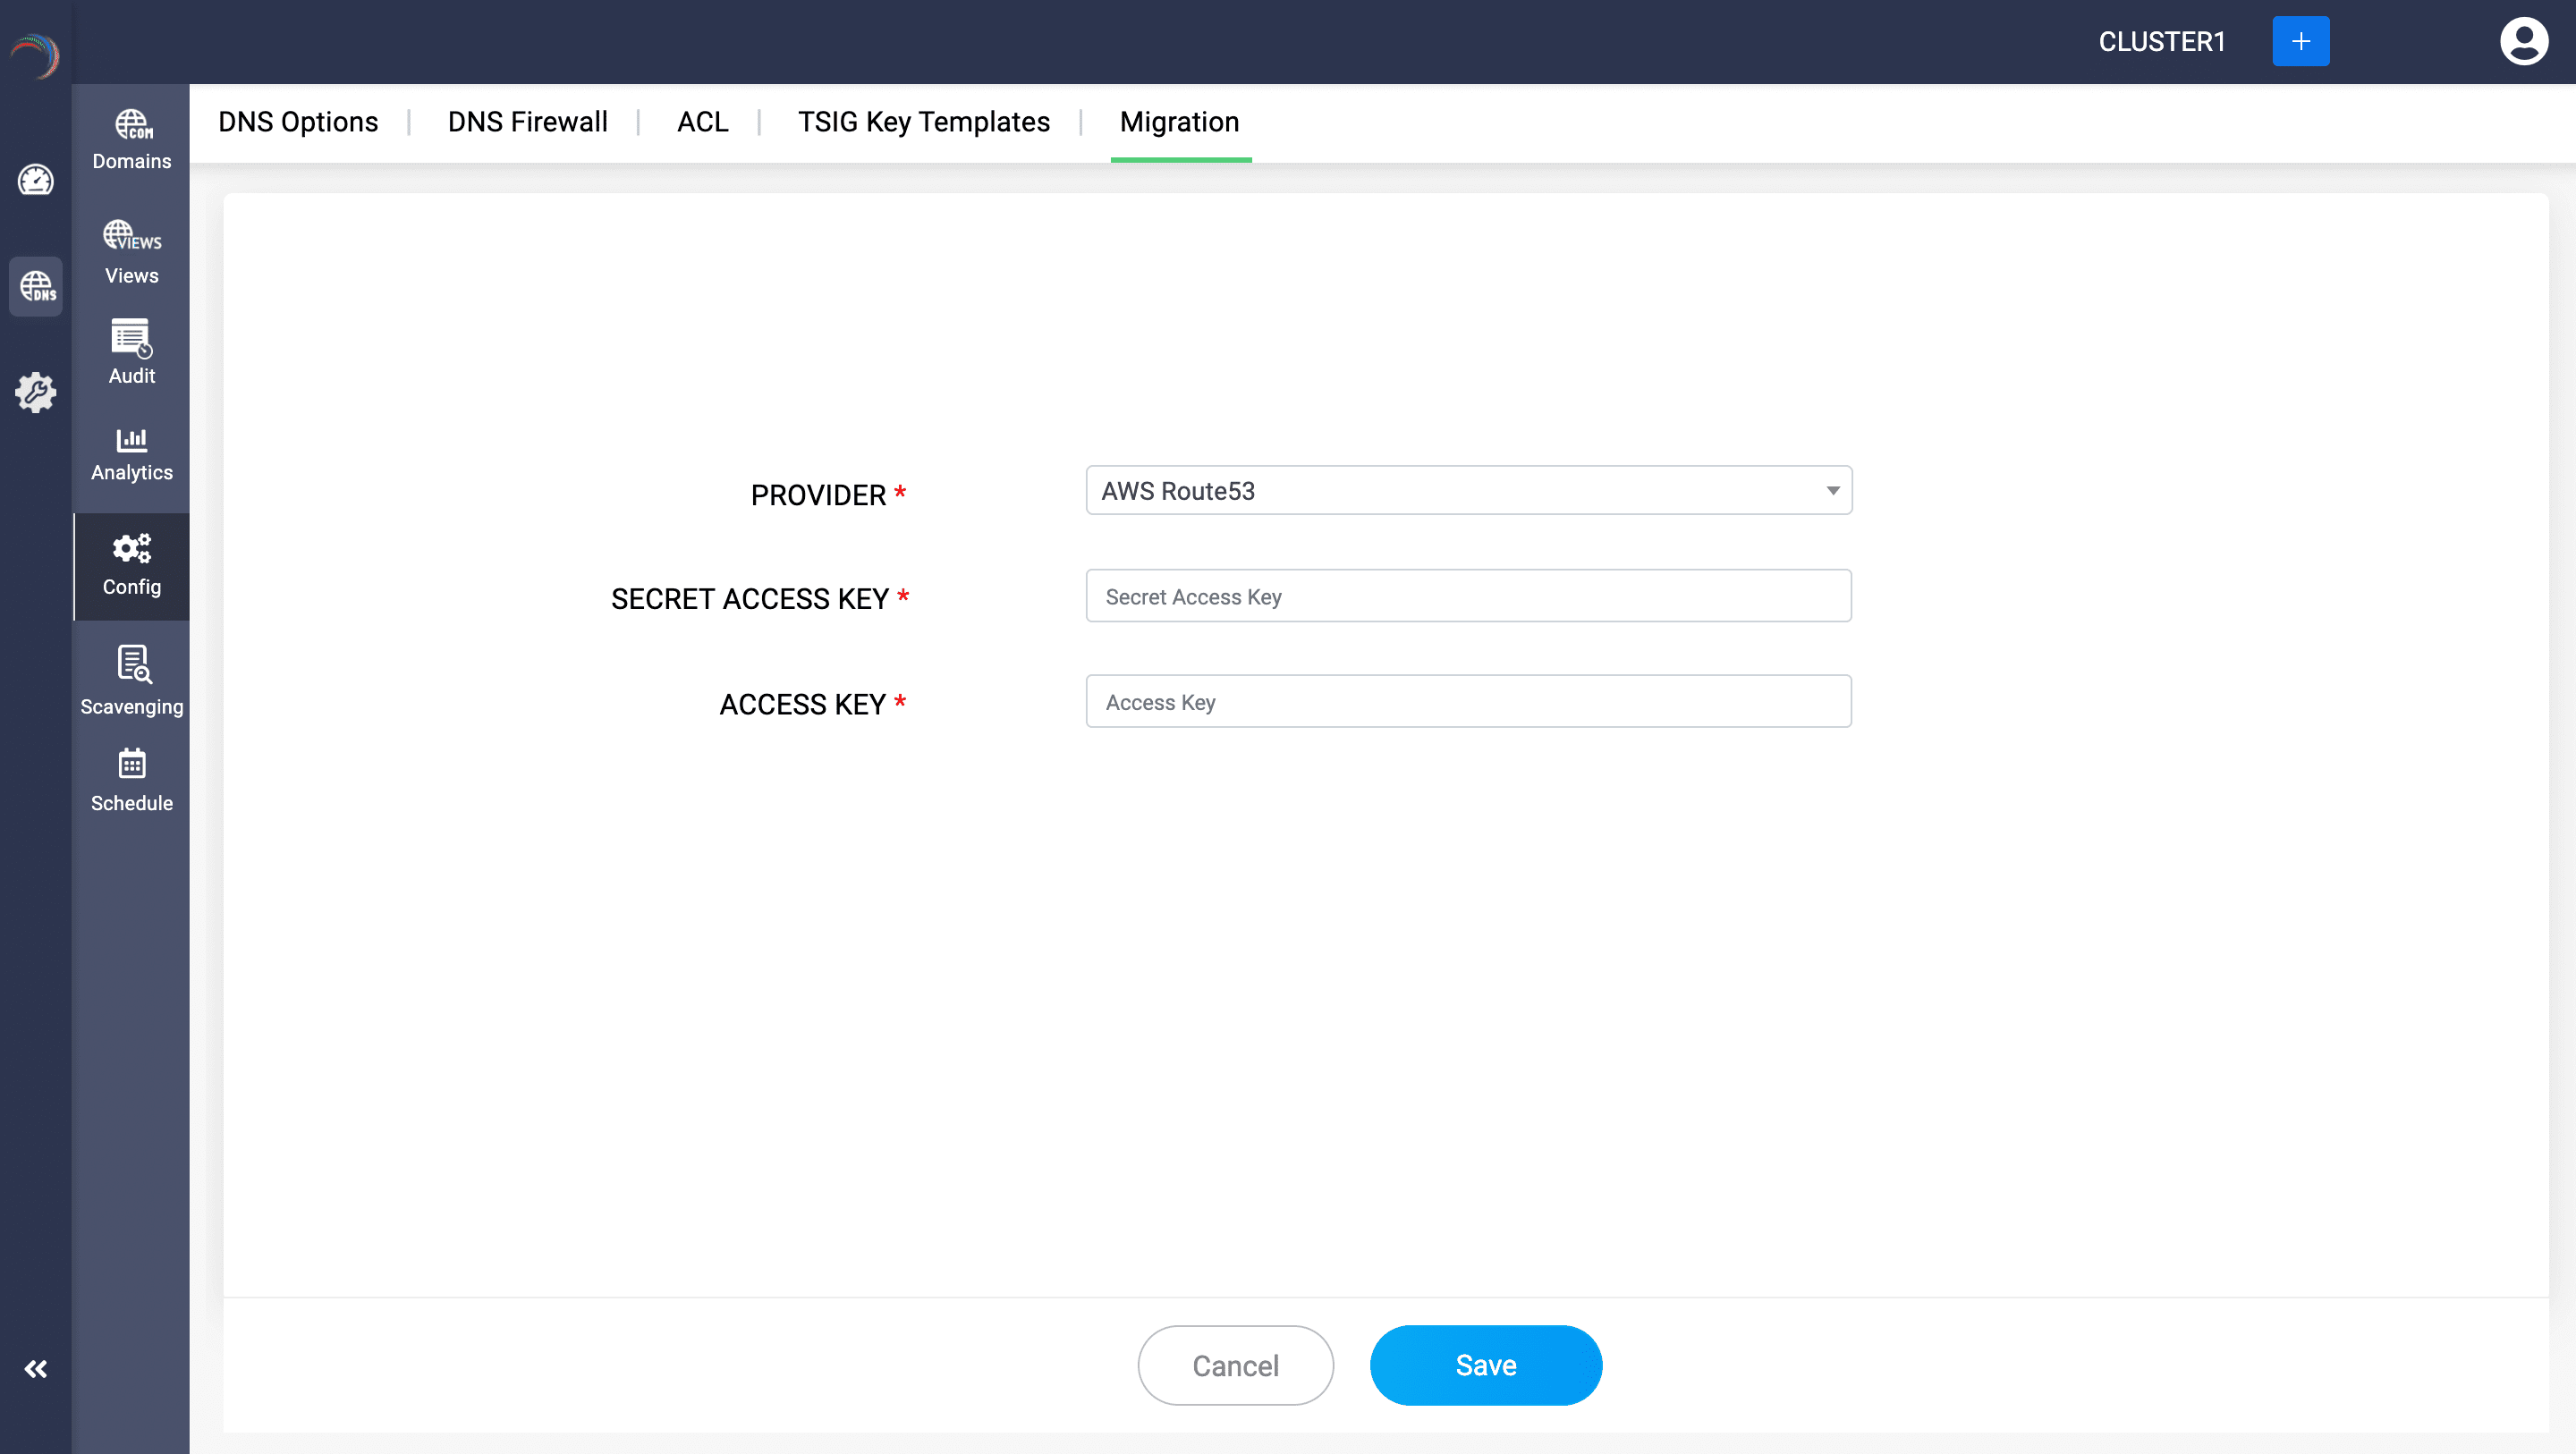Switch to TSIG Key Templates tab

click(923, 122)
